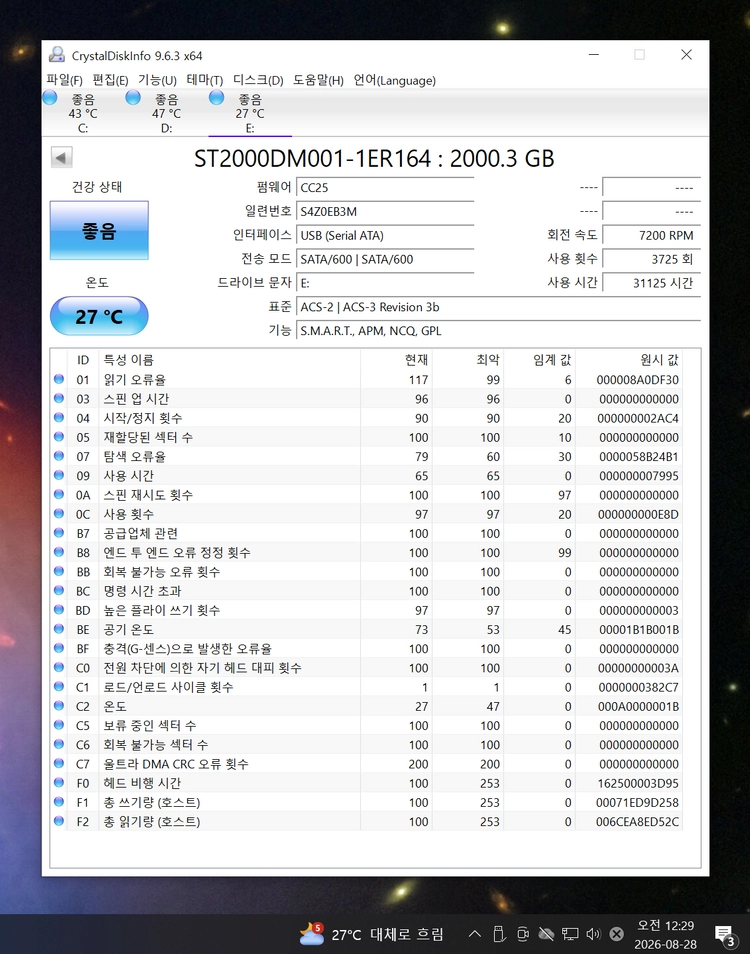Screen dimensions: 750x954
Task: Open the 디스크(D) menu
Action: (259, 80)
